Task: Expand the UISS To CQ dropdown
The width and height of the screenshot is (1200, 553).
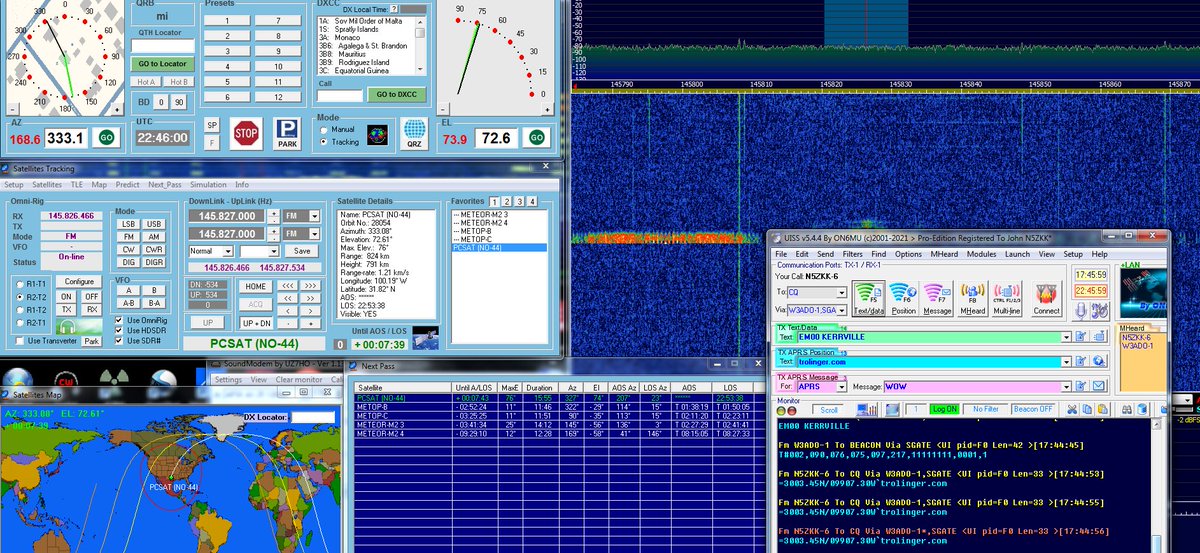Action: (x=841, y=293)
